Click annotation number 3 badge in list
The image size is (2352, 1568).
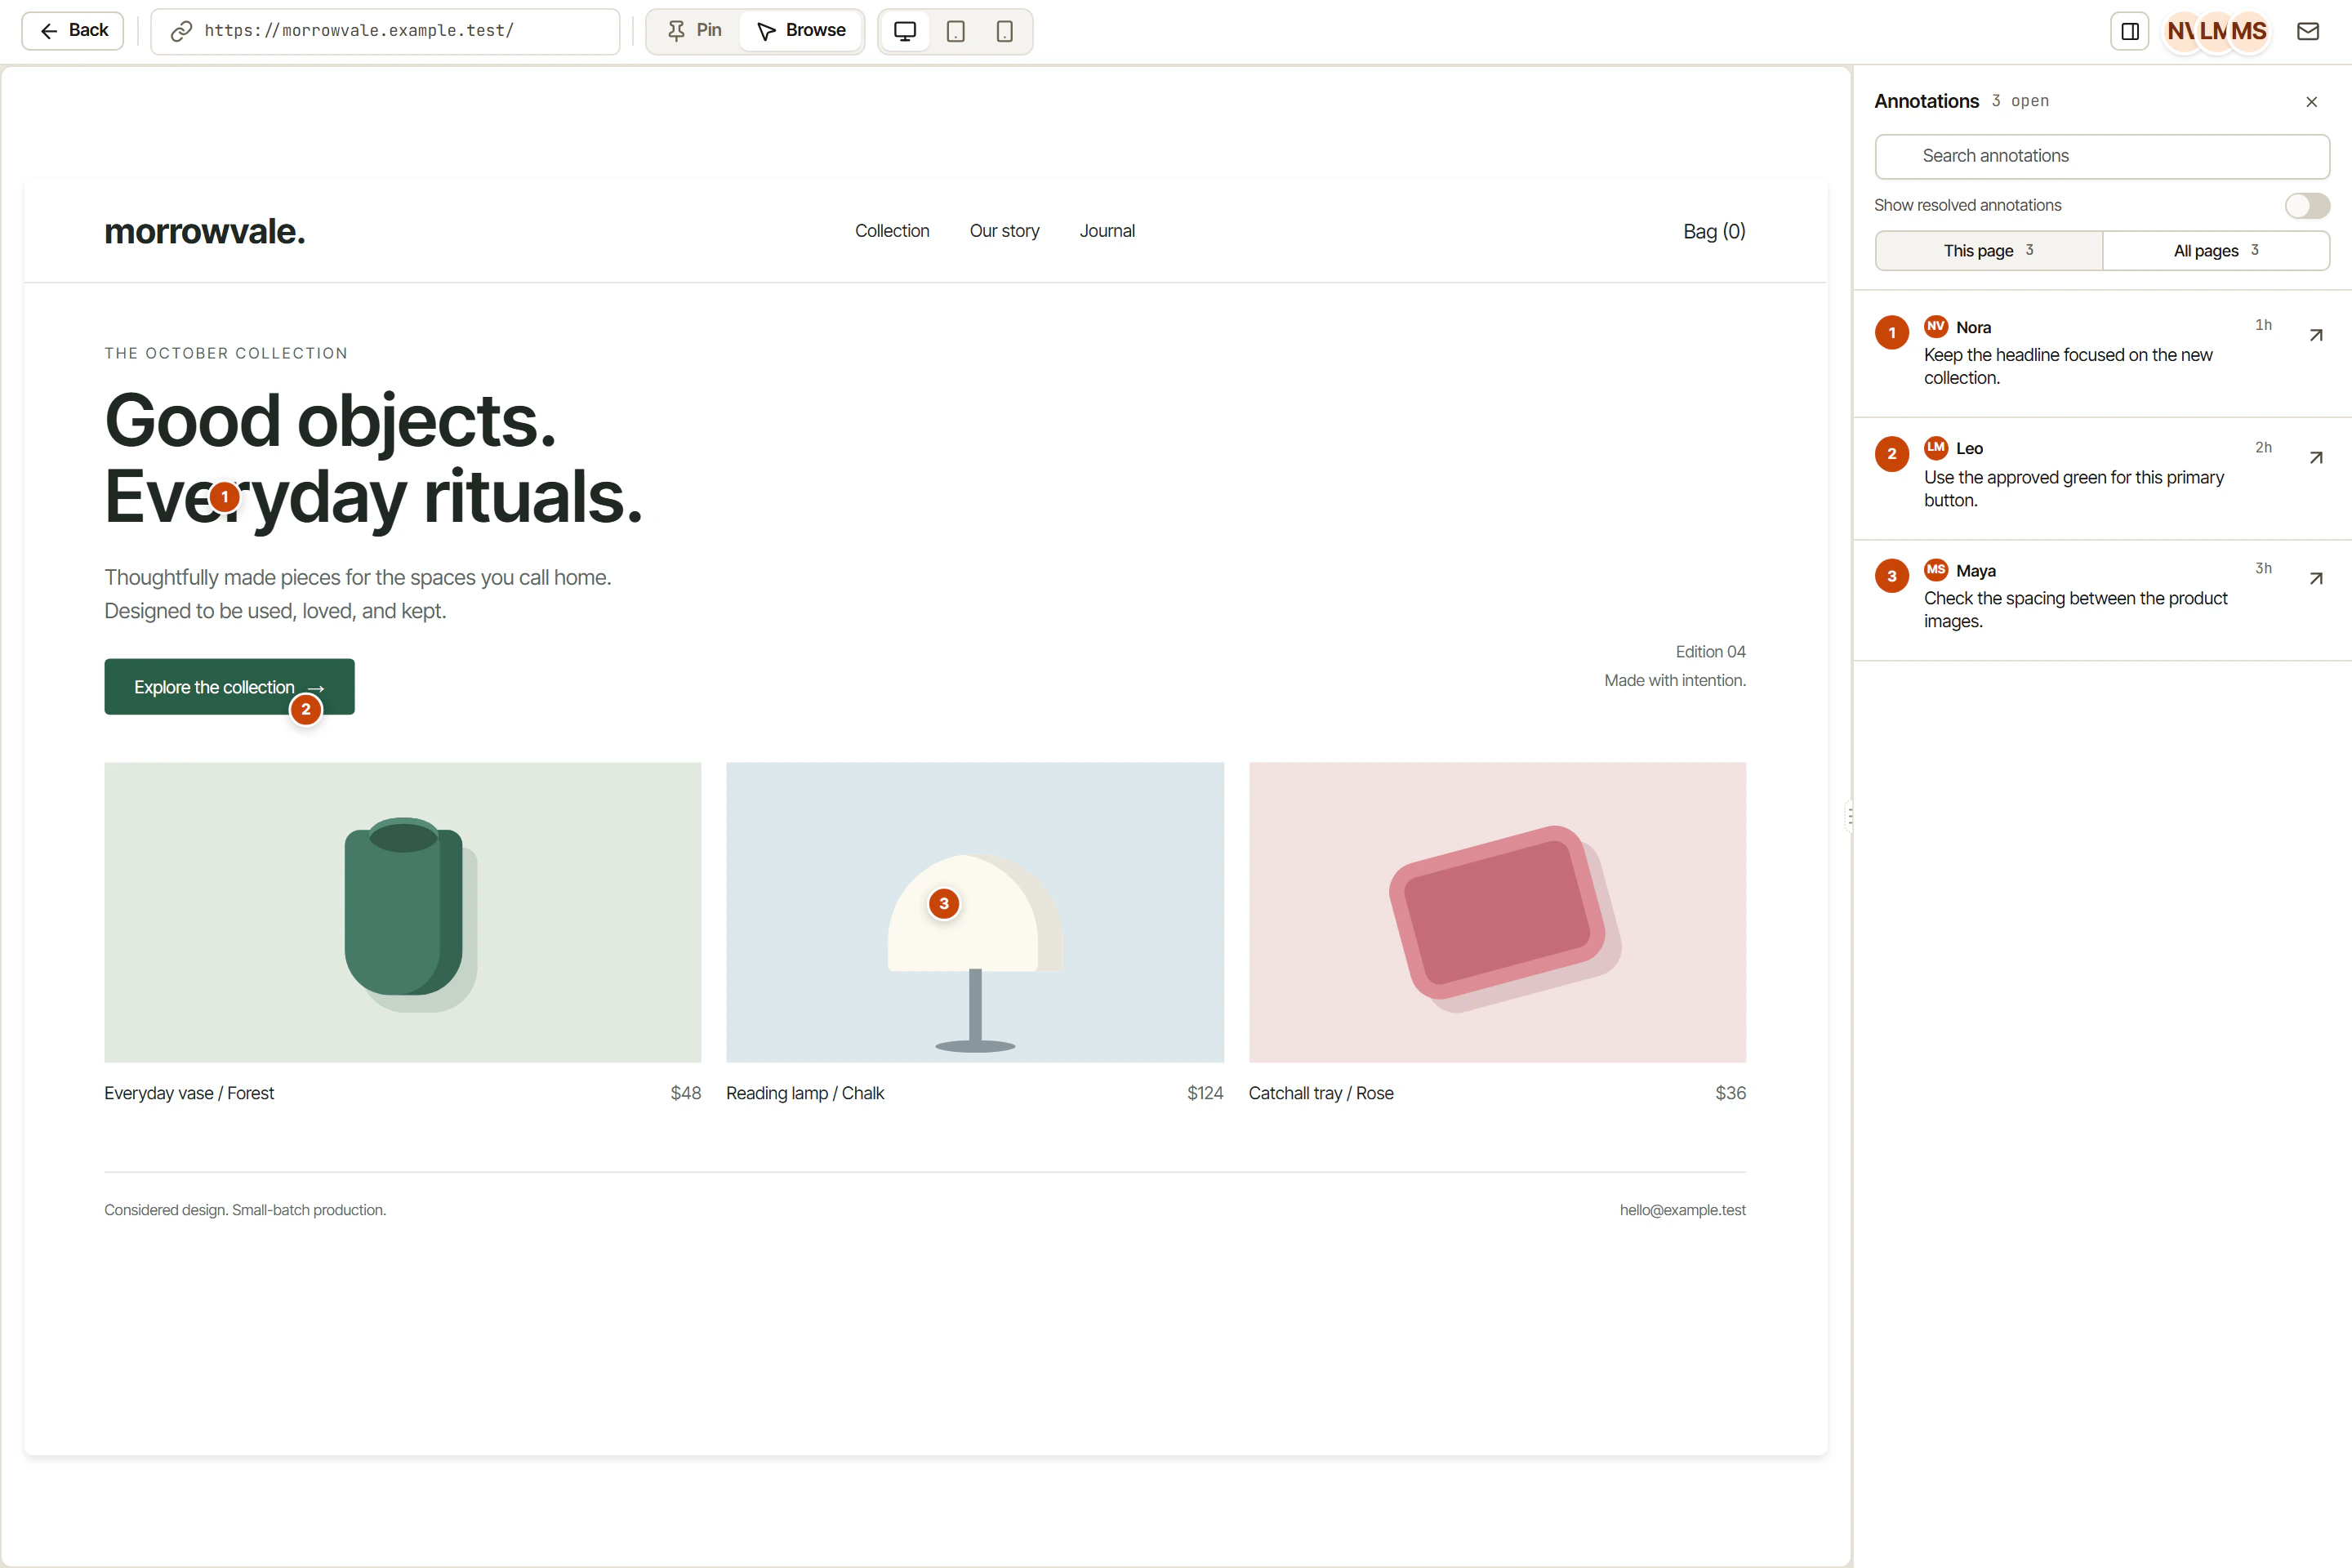pos(1891,576)
